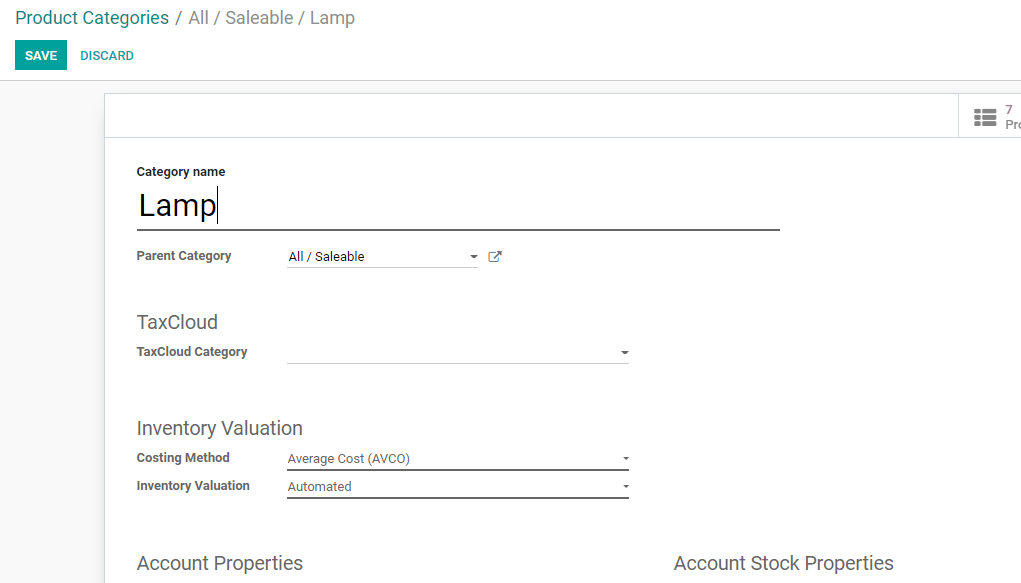Expand the Parent Category dropdown arrow
Image resolution: width=1021 pixels, height=583 pixels.
coord(474,257)
